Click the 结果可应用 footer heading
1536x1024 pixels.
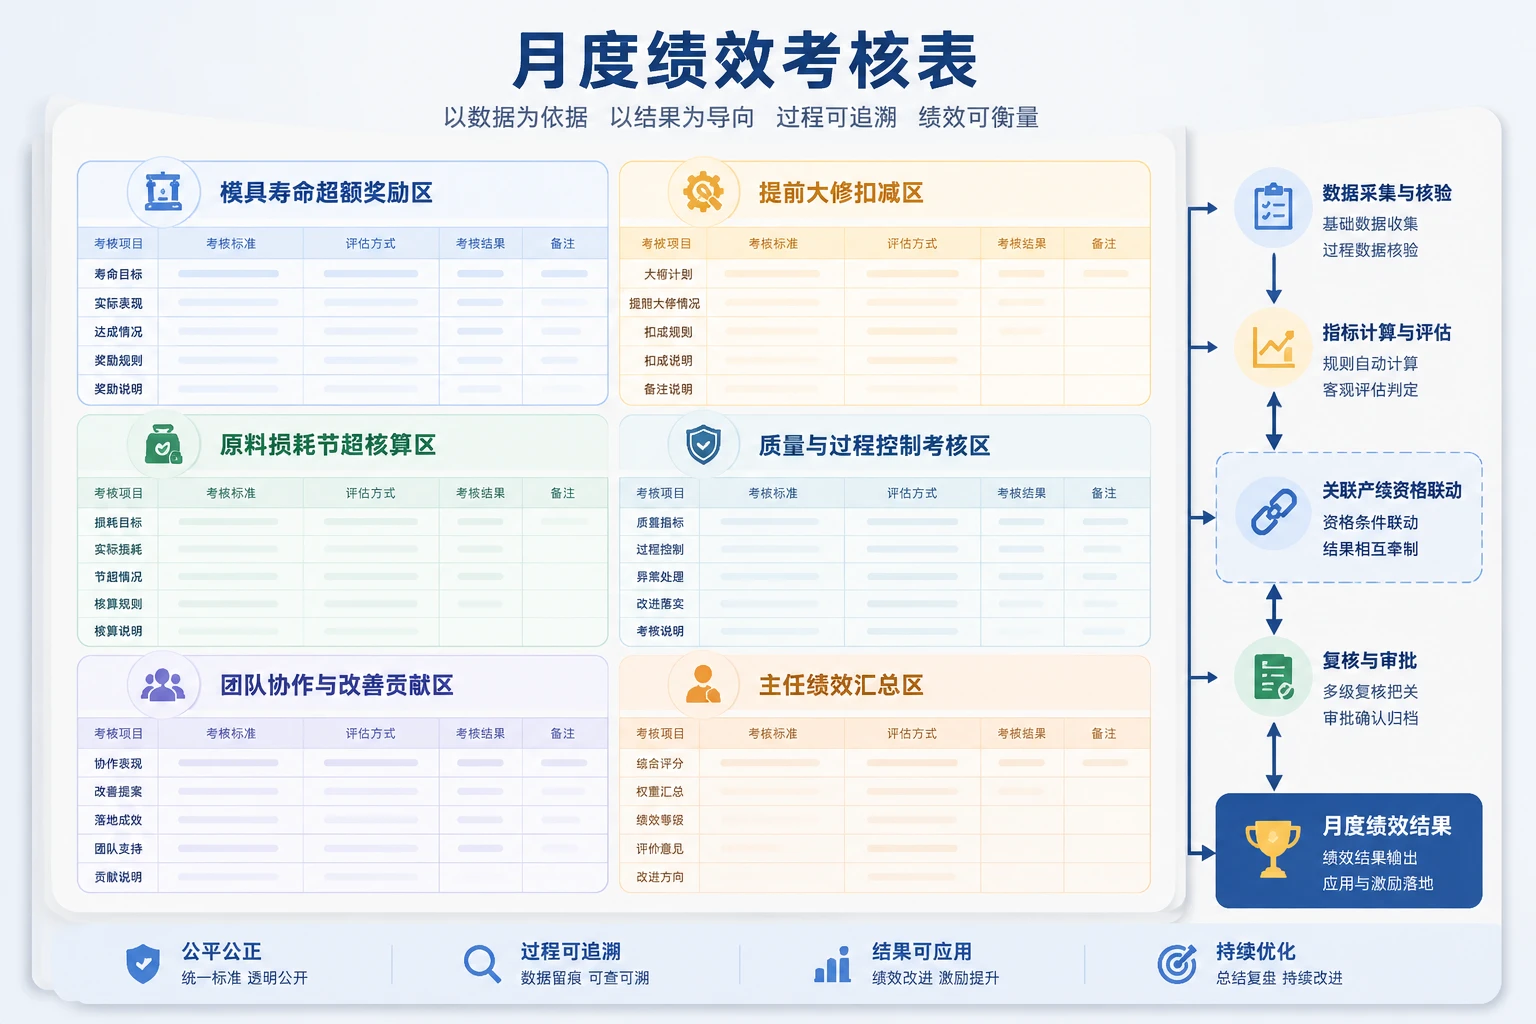tap(922, 952)
